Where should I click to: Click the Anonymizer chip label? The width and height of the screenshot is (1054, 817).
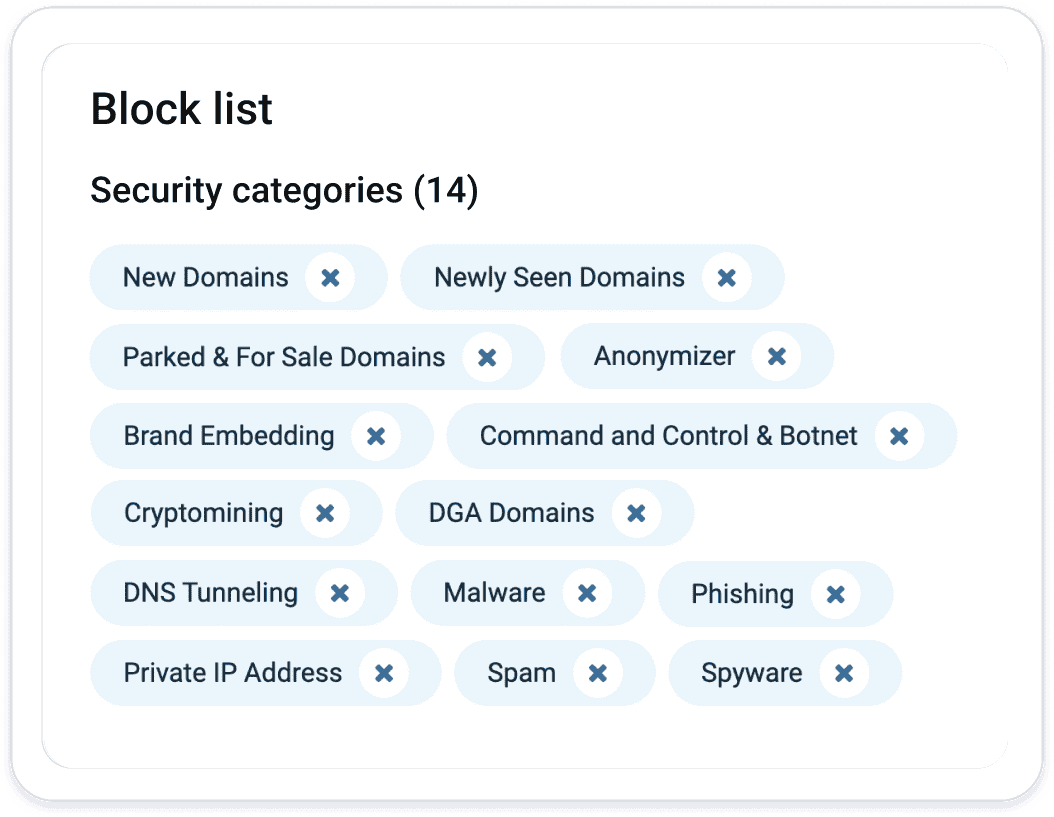(x=664, y=356)
